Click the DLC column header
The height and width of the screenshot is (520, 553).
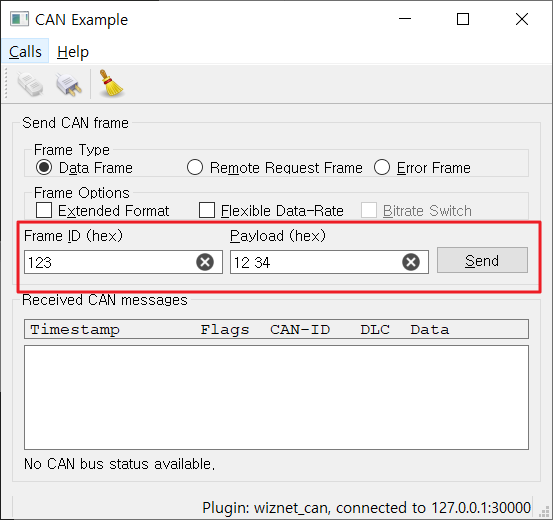375,329
